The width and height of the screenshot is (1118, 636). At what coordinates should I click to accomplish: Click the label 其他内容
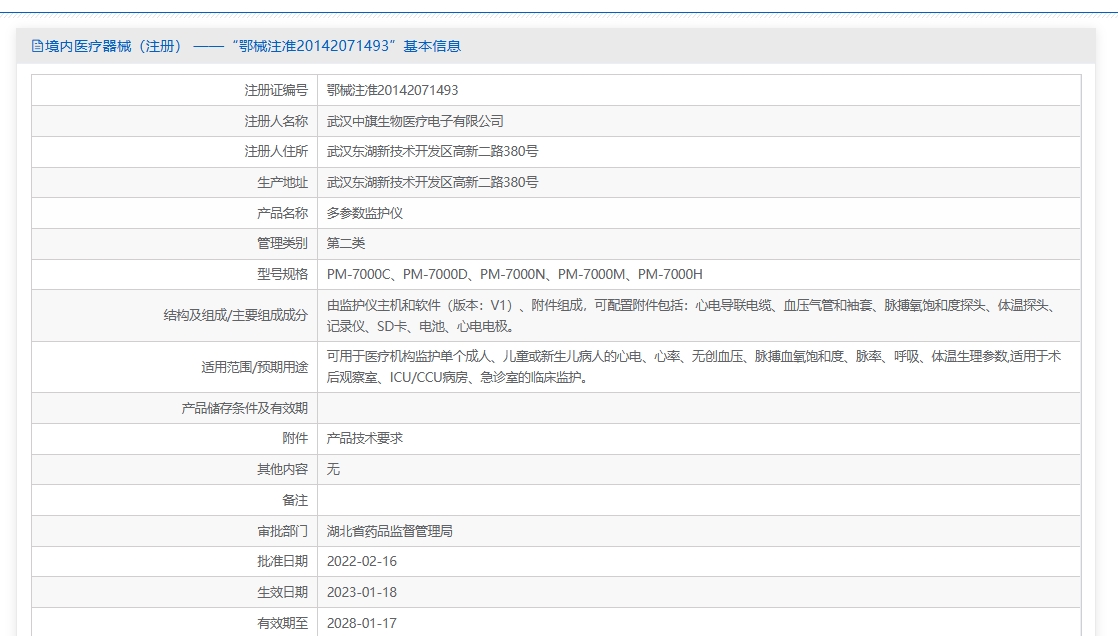[x=282, y=469]
